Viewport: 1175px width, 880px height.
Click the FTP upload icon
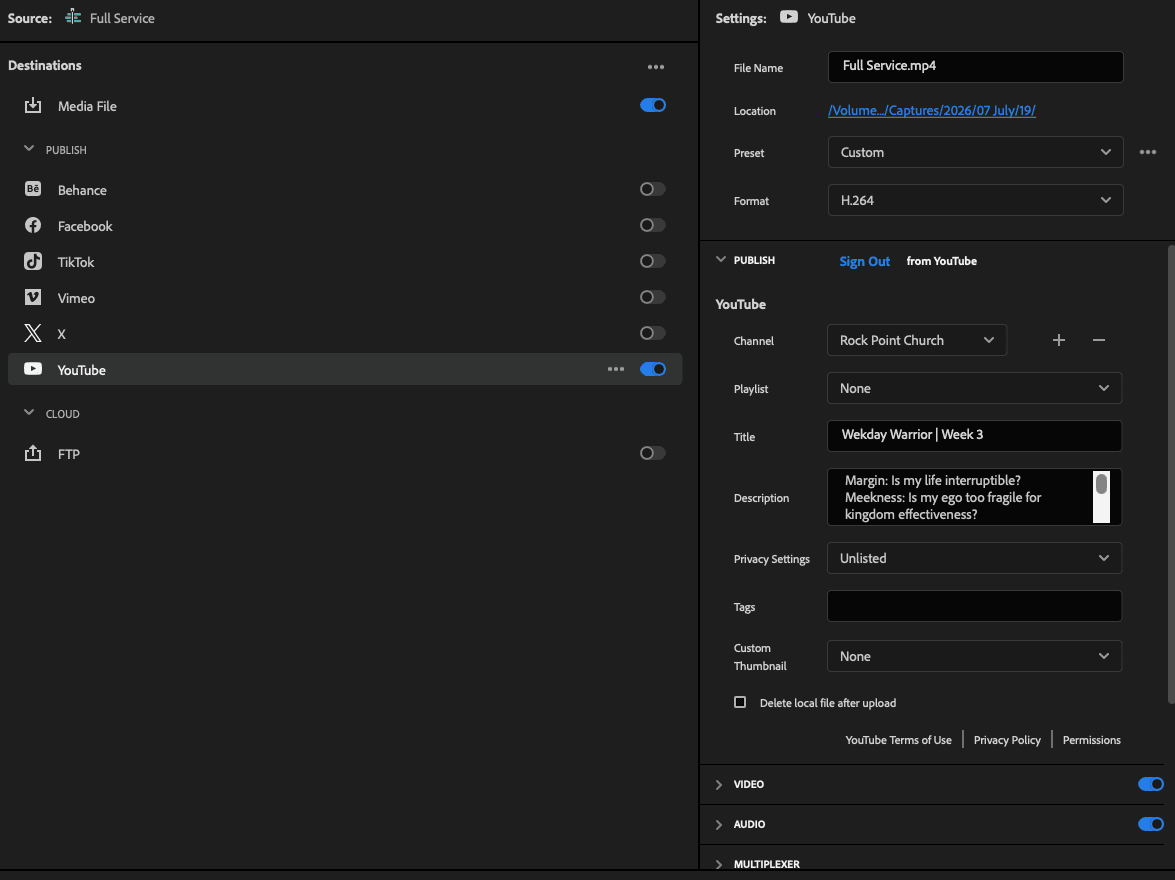pos(33,453)
